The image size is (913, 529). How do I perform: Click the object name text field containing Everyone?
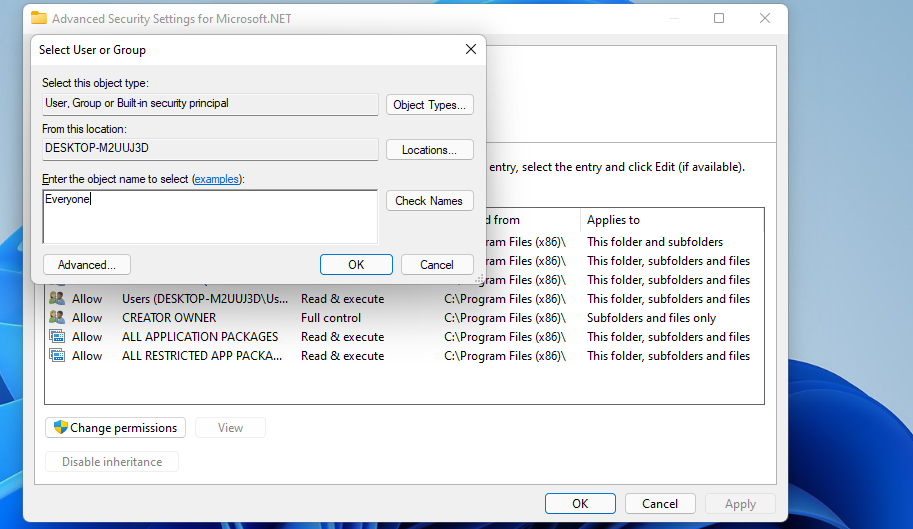pyautogui.click(x=210, y=216)
